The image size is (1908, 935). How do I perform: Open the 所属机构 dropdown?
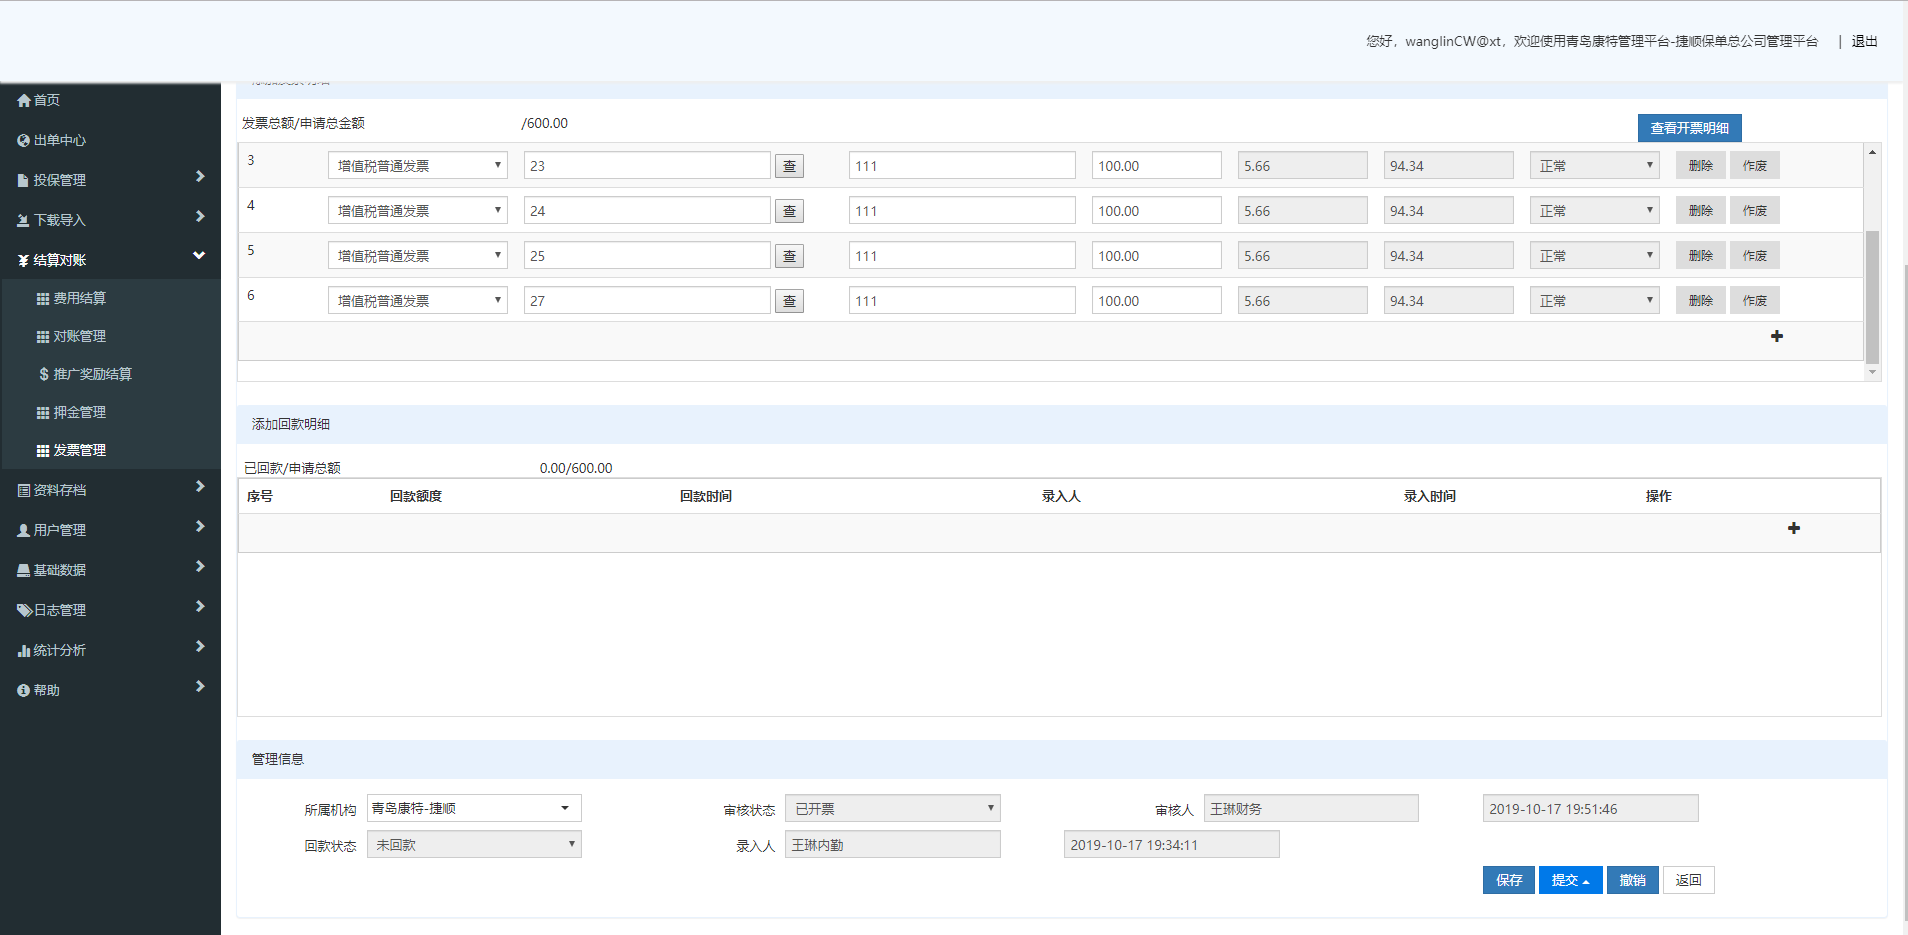coord(473,808)
